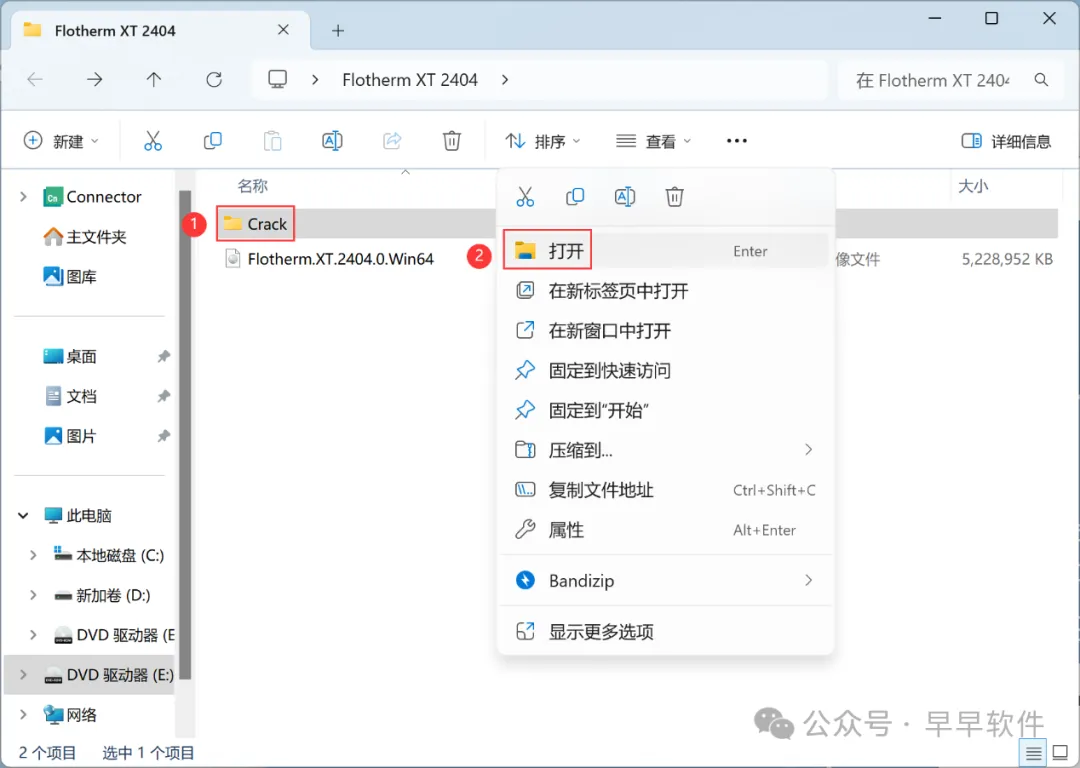Select 图库 in the sidebar

click(x=70, y=277)
